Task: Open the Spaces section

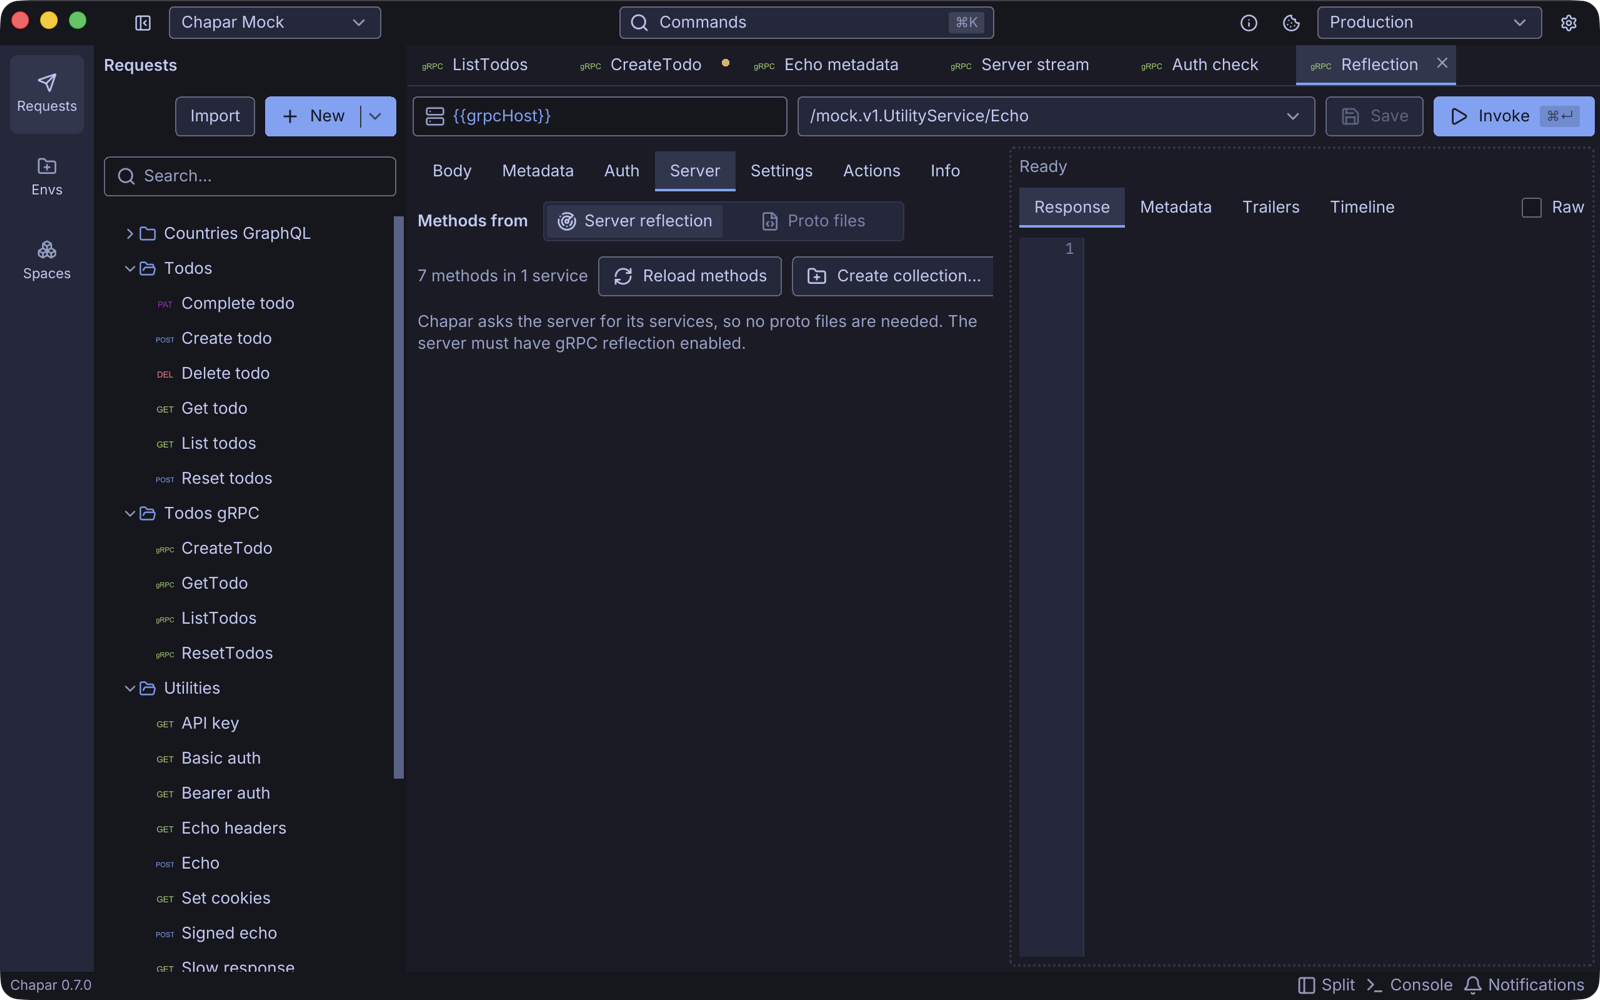Action: tap(47, 260)
